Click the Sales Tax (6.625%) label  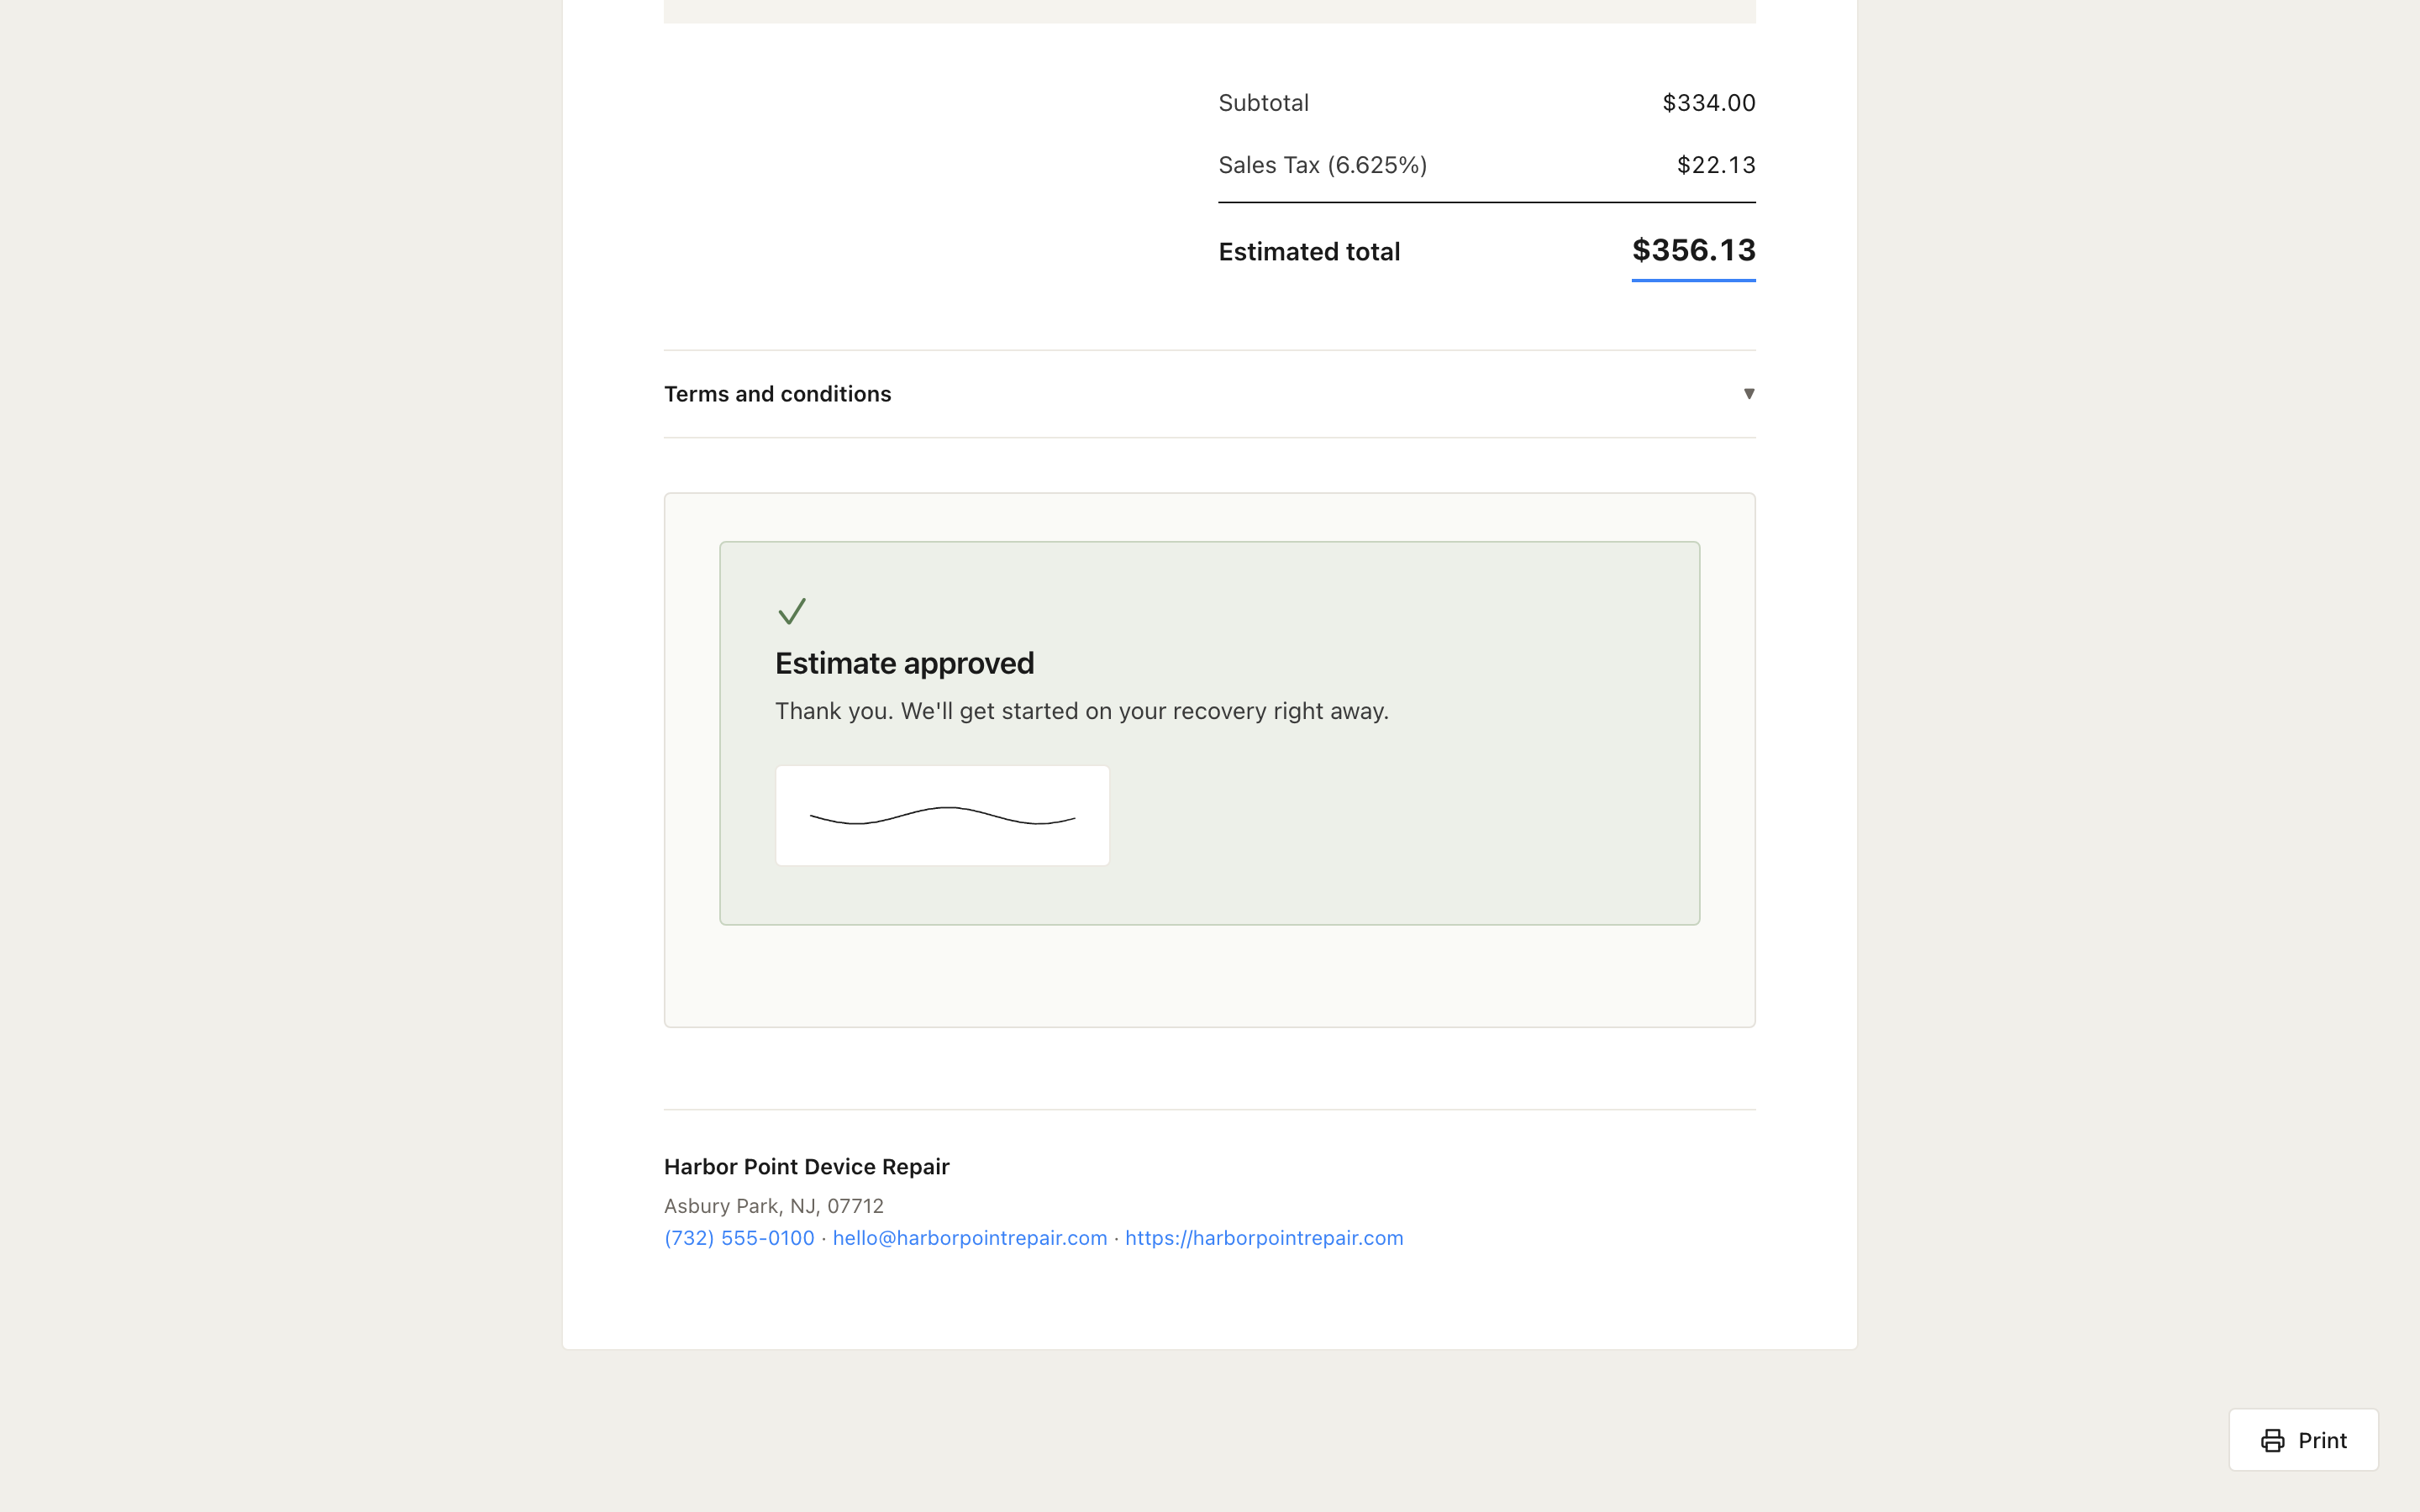click(1322, 165)
